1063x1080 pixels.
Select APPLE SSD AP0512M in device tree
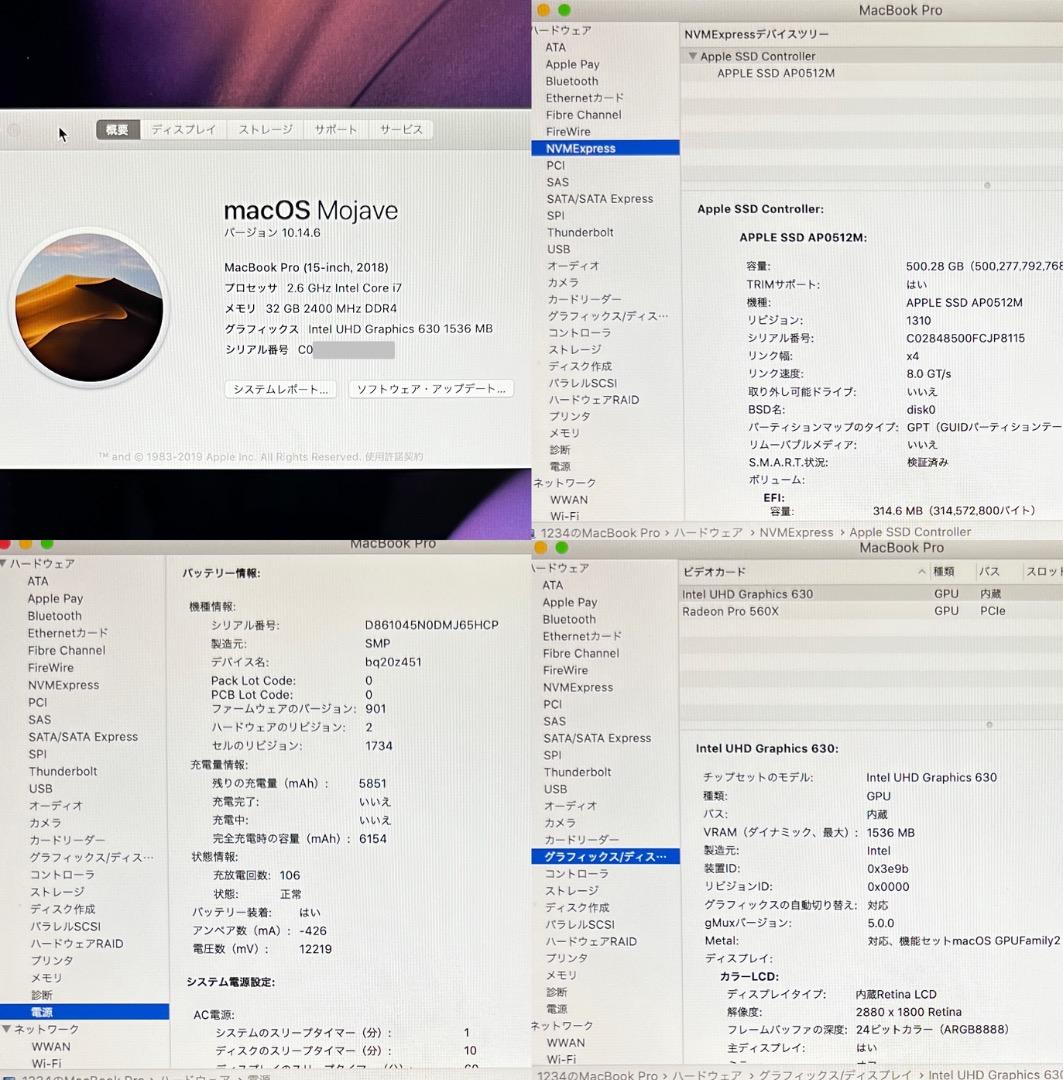point(776,73)
